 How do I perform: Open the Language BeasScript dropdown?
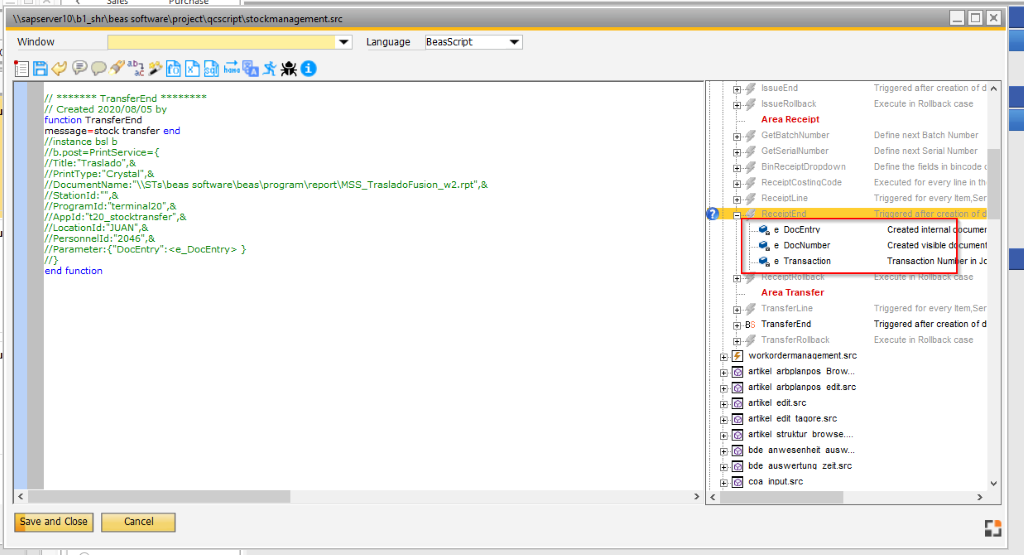(x=514, y=42)
